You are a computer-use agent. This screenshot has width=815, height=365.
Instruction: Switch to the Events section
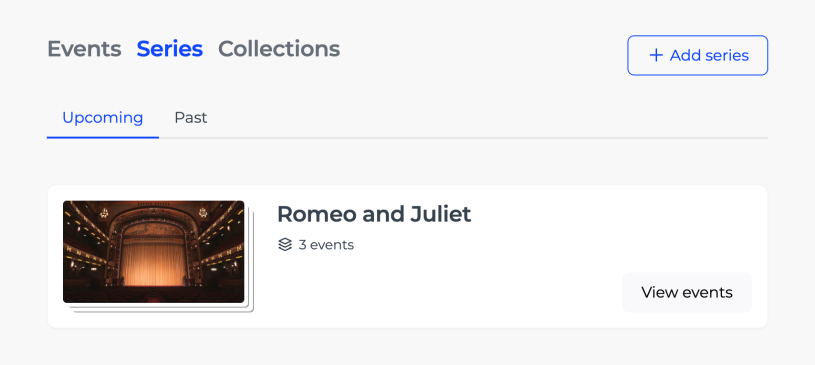(x=84, y=49)
